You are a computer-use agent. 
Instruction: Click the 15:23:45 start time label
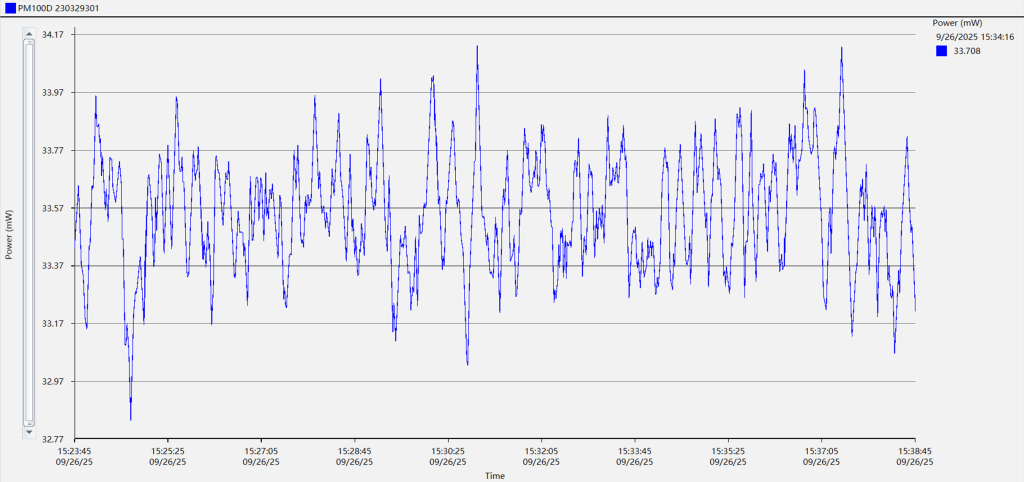[74, 451]
